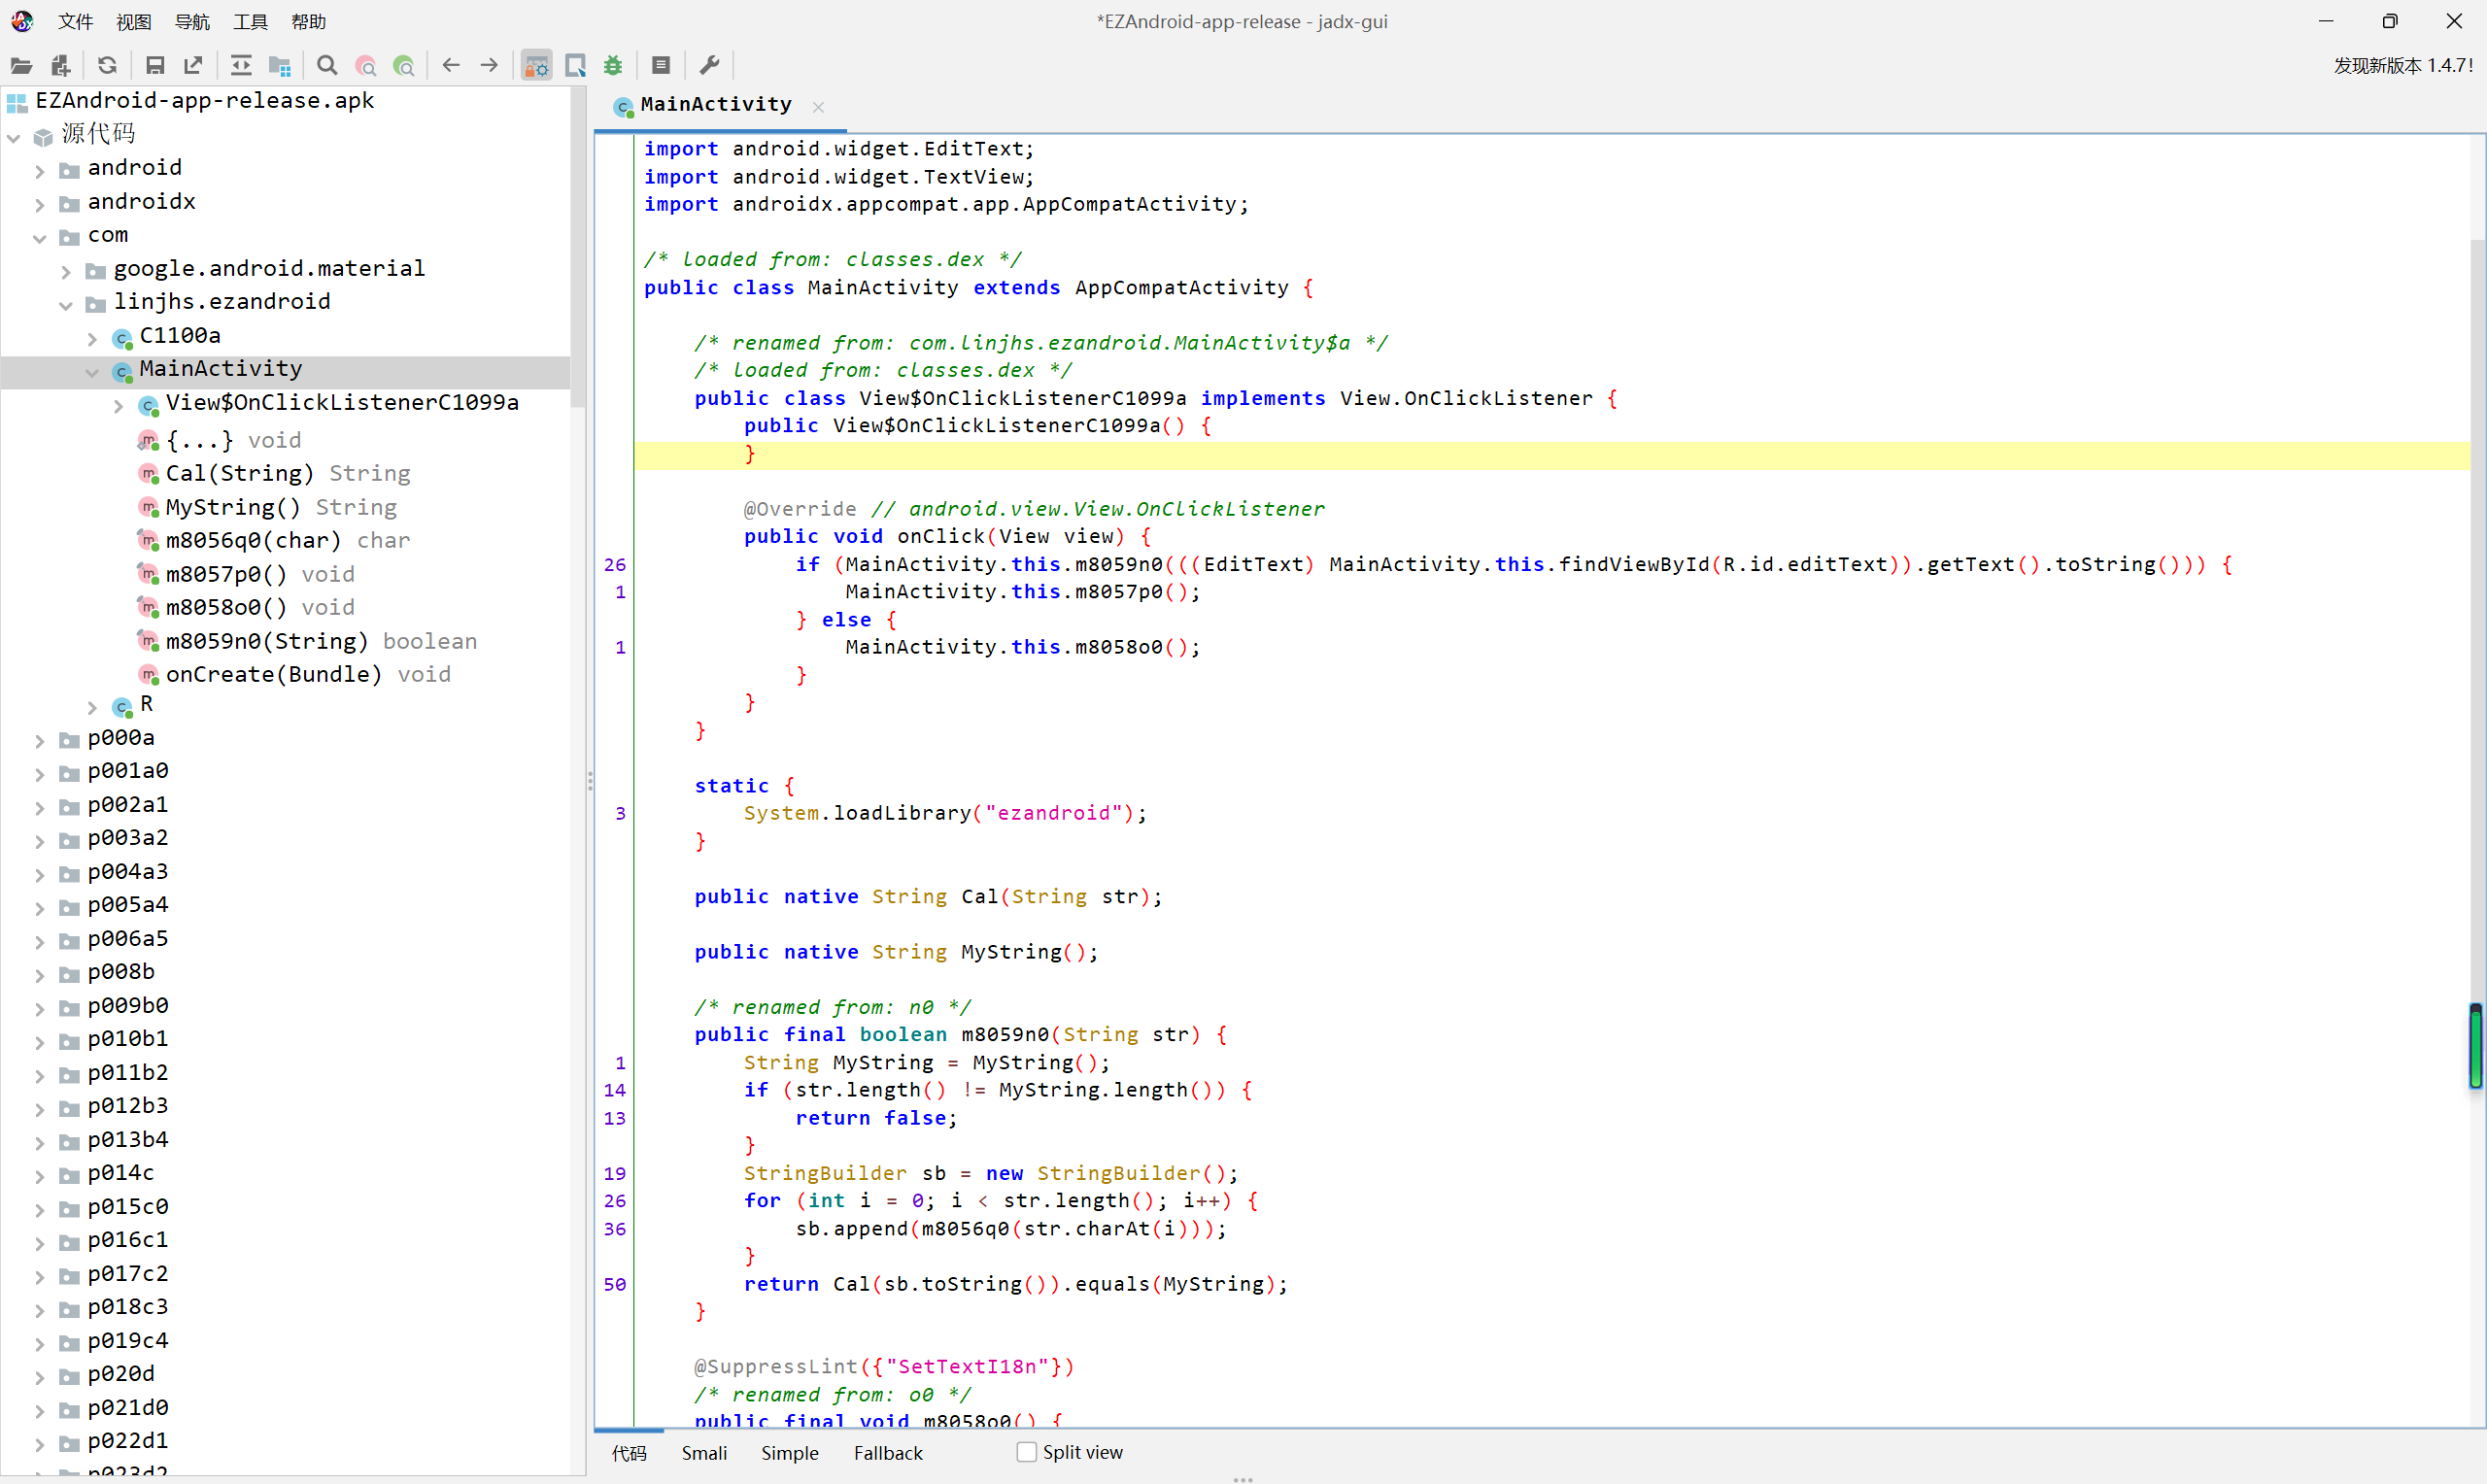Open the 帮助 menu
Screen dimensions: 2487x1484
click(x=308, y=21)
